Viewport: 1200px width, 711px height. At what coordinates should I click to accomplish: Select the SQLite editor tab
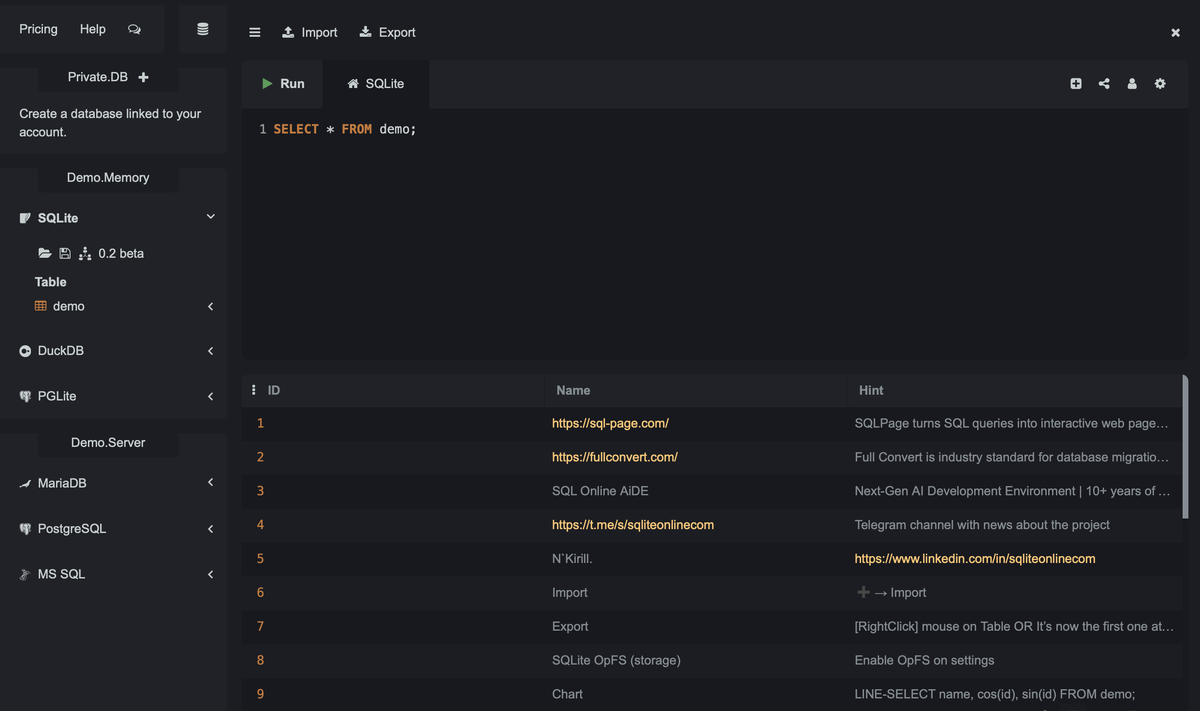[376, 84]
